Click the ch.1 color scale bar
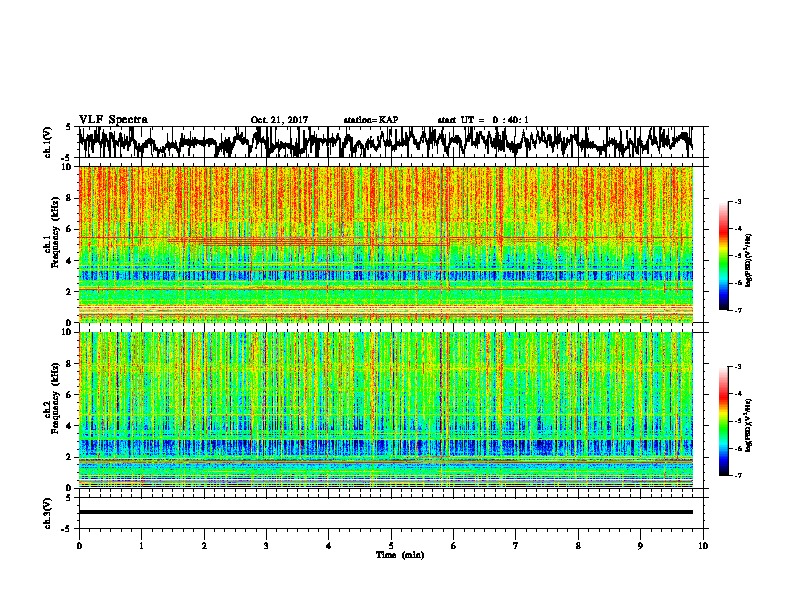Screen dimensions: 792x612 [723, 256]
